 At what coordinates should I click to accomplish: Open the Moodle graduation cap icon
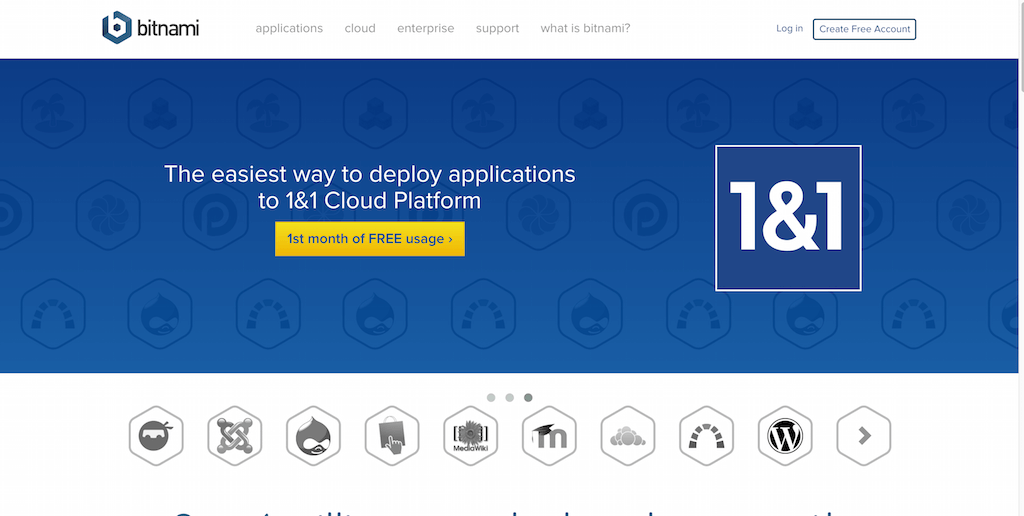[549, 436]
